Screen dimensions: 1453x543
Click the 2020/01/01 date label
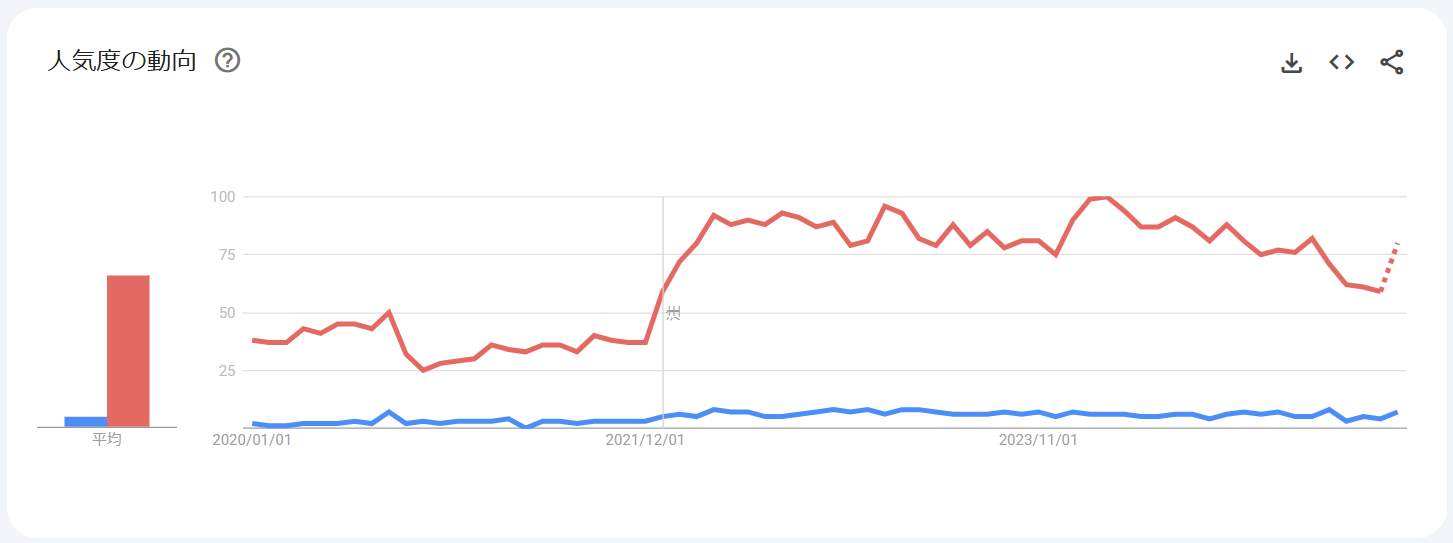pos(252,440)
